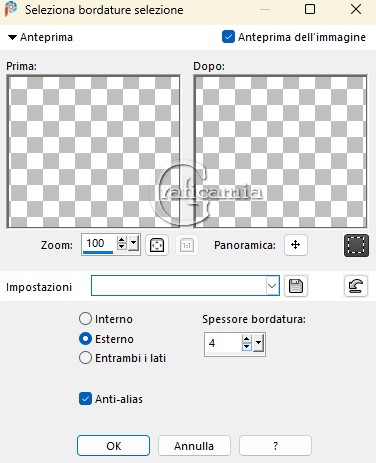Click the PaintShop Pro logo in title bar

[x=11, y=9]
